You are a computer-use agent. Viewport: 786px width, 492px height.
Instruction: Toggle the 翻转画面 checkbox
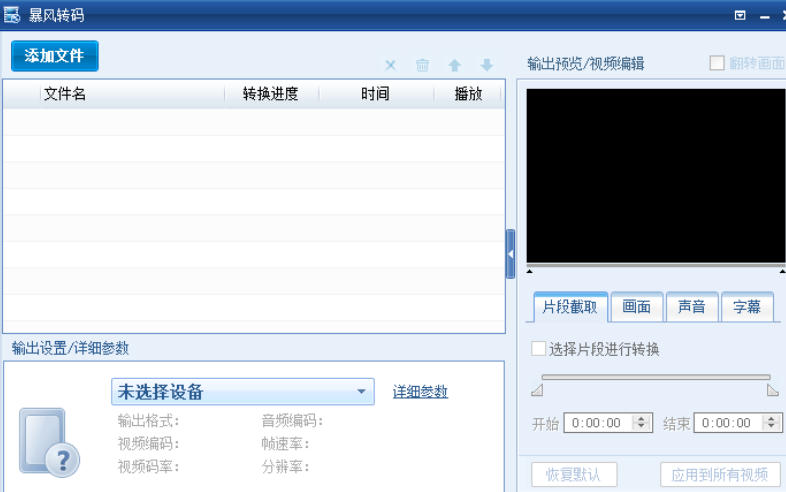[x=717, y=63]
